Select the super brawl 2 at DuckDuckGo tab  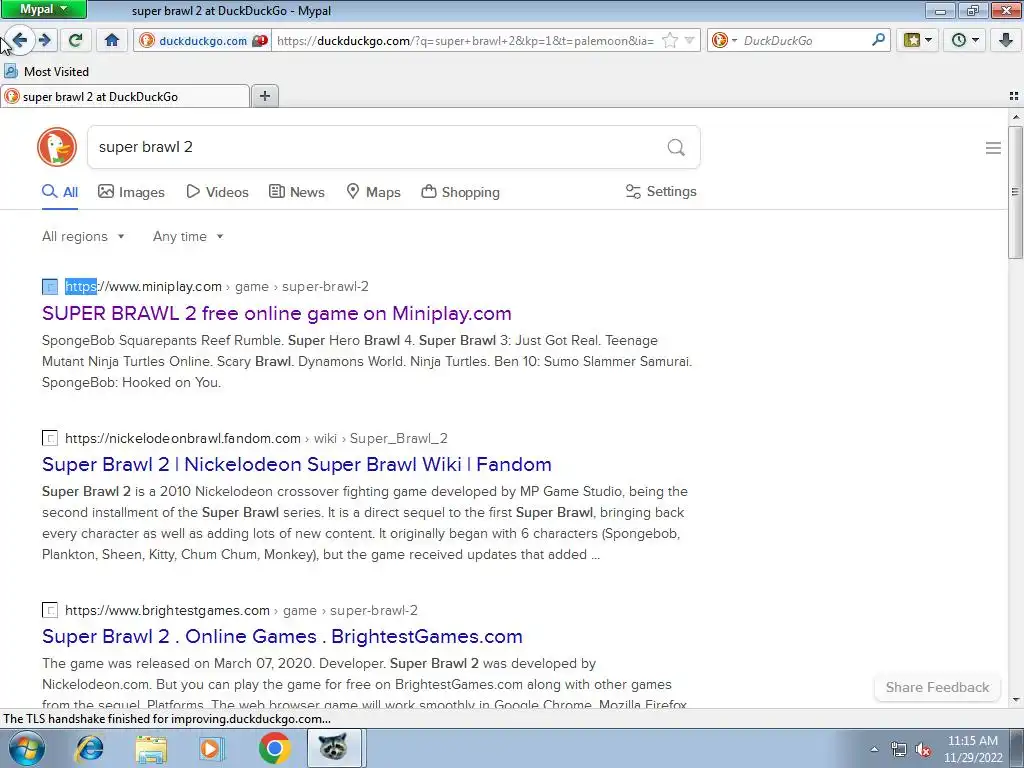pos(125,97)
